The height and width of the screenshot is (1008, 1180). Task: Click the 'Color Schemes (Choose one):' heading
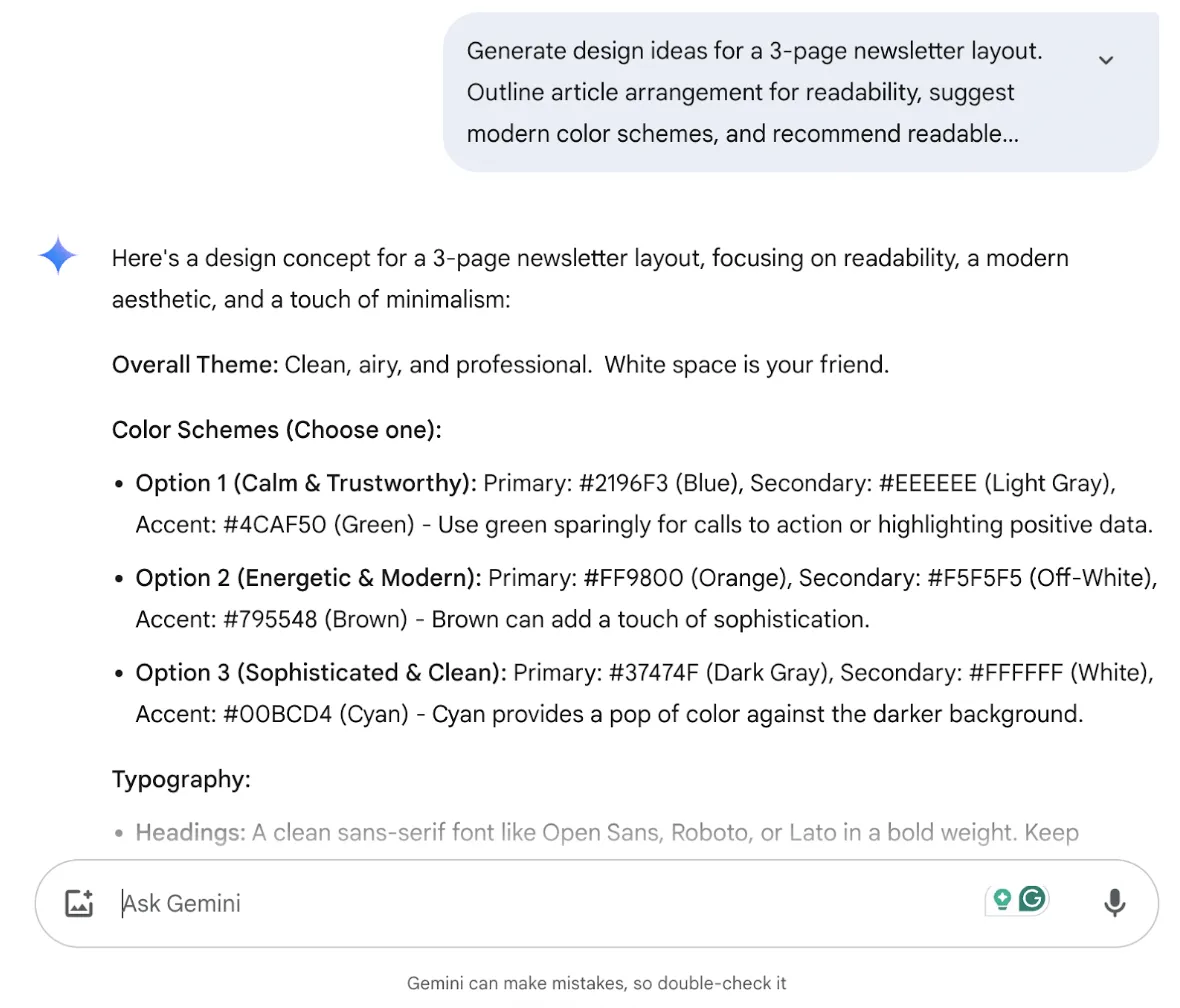click(277, 430)
